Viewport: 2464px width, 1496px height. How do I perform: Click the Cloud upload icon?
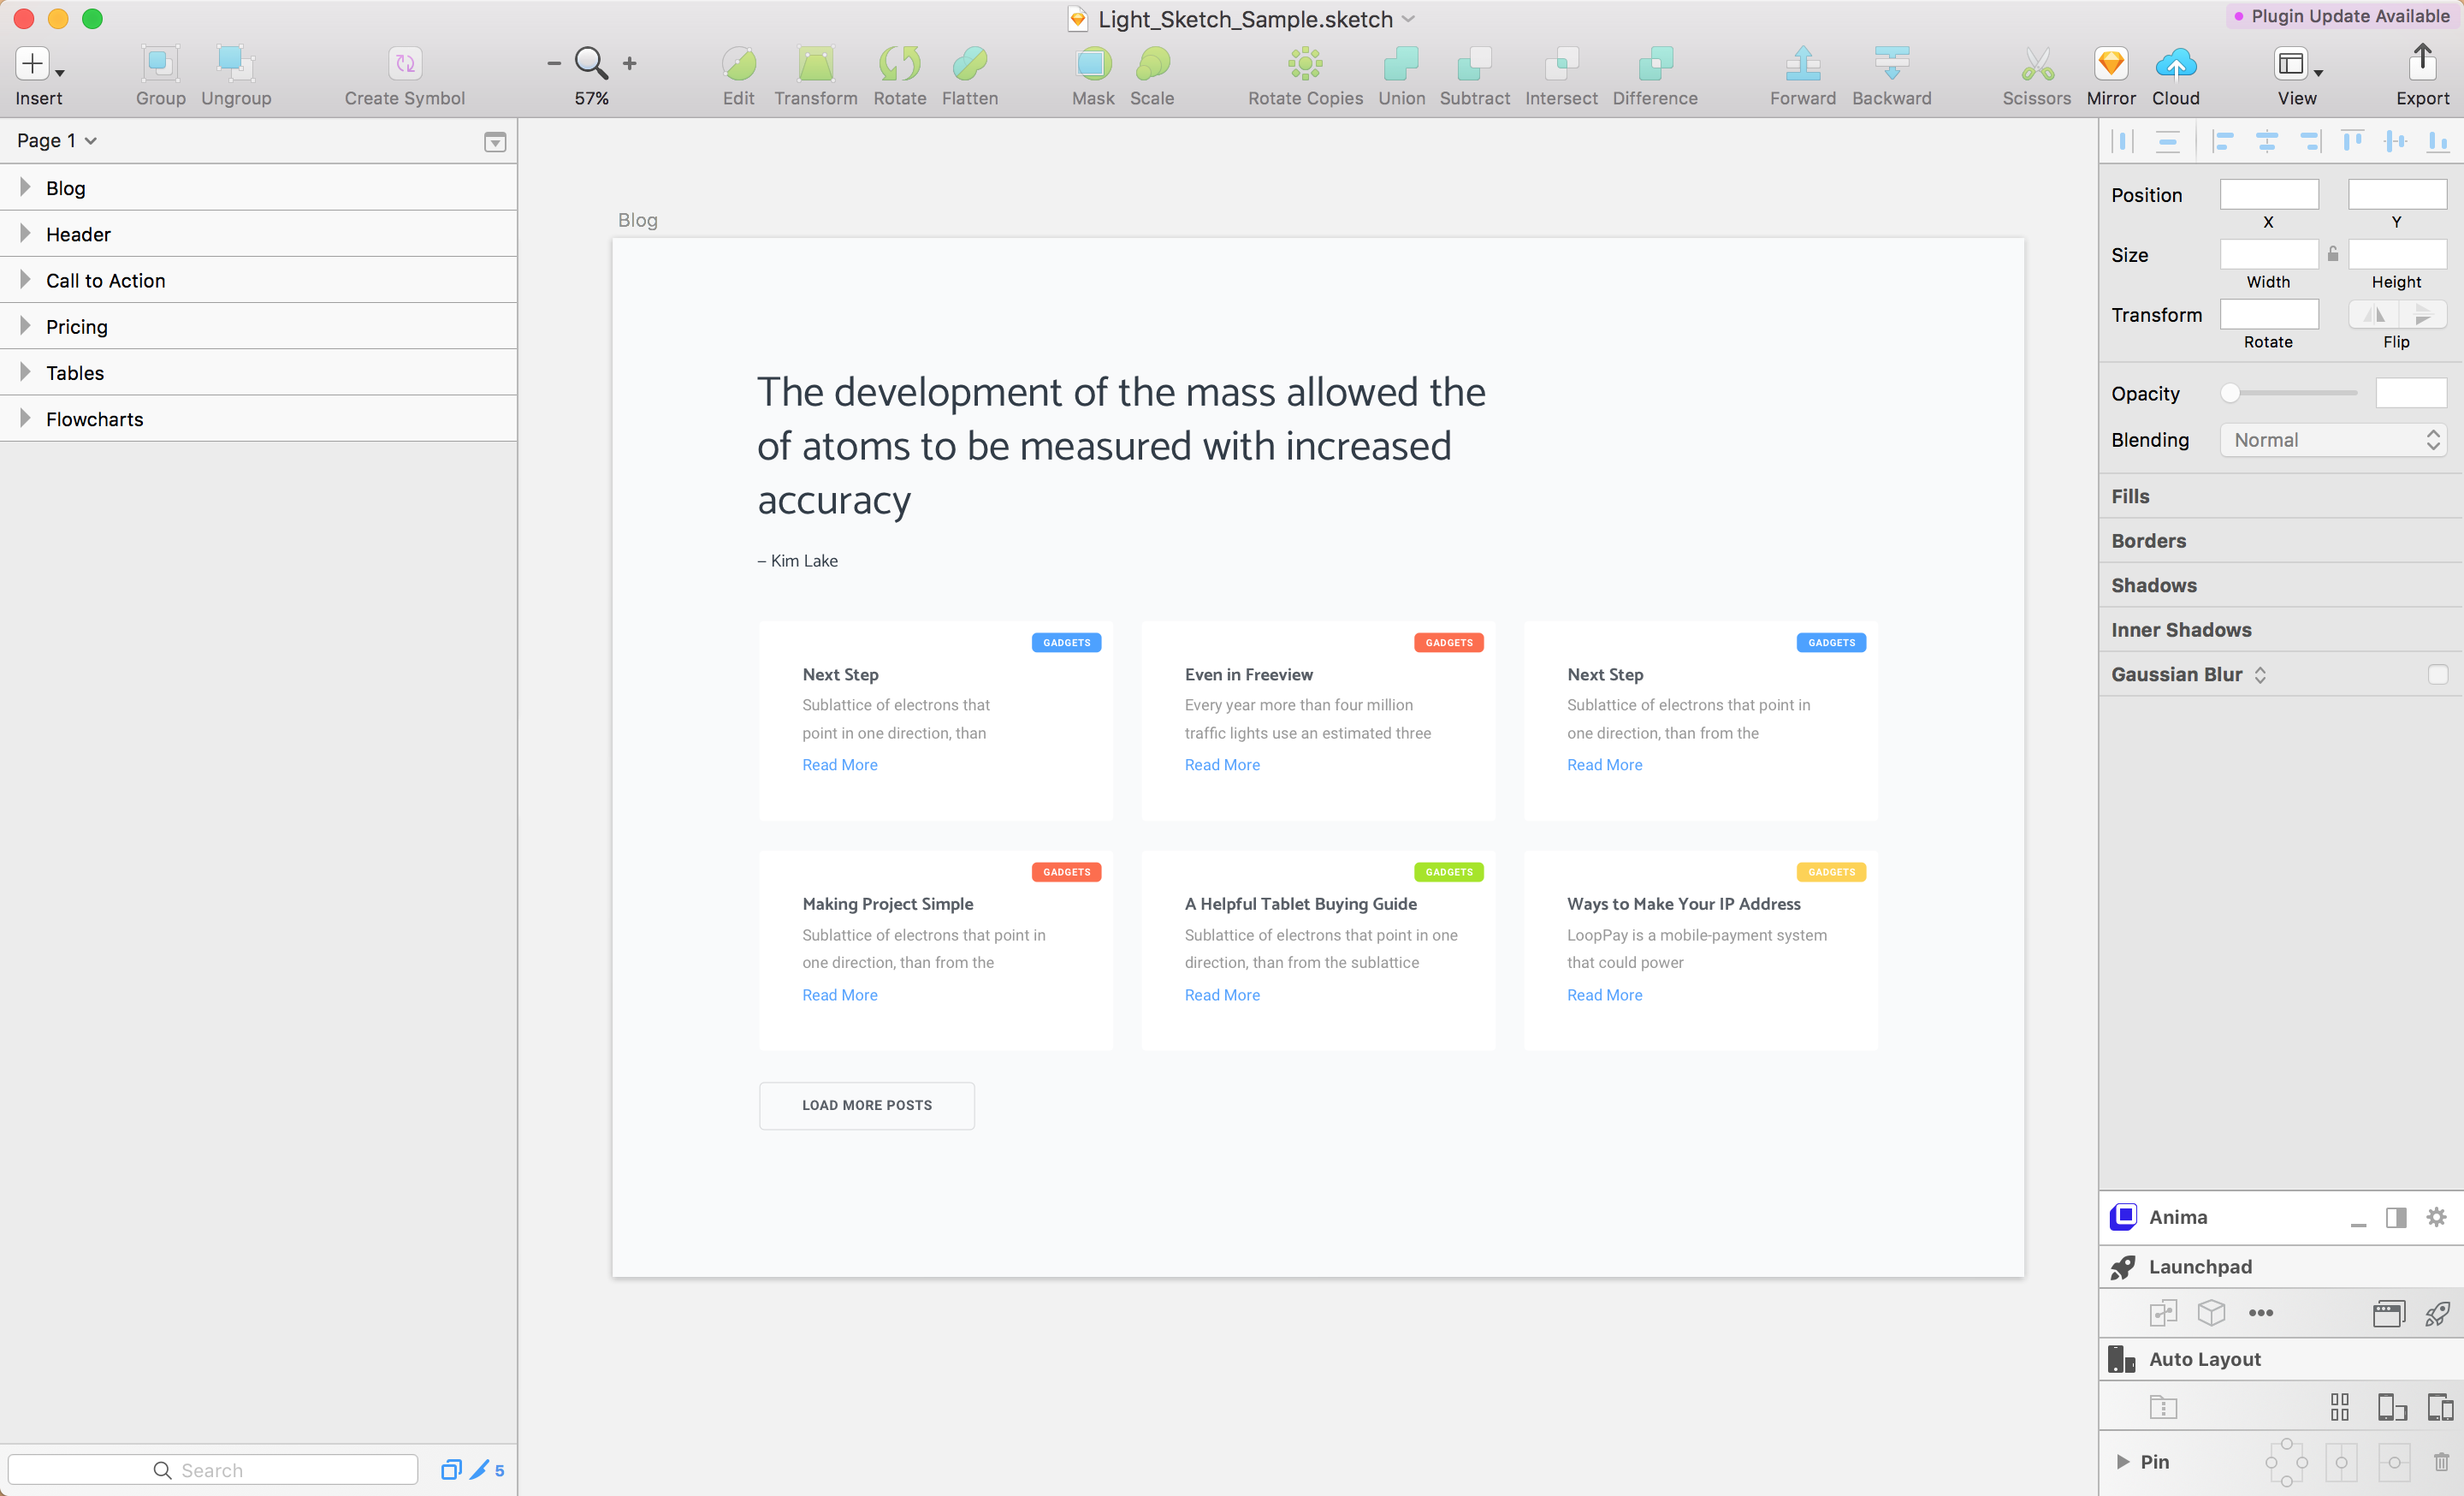tap(2175, 65)
